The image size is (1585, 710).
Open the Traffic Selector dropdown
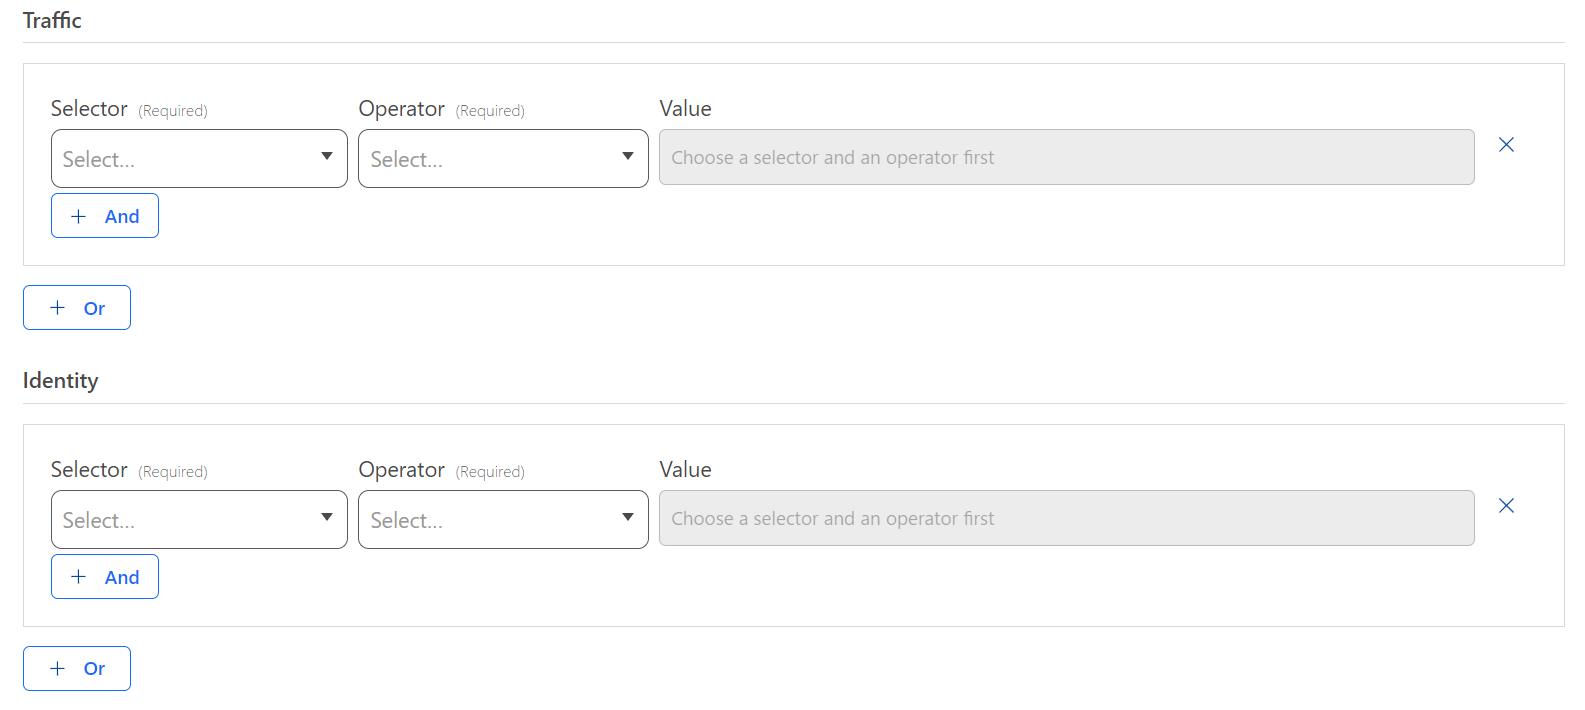tap(185, 158)
